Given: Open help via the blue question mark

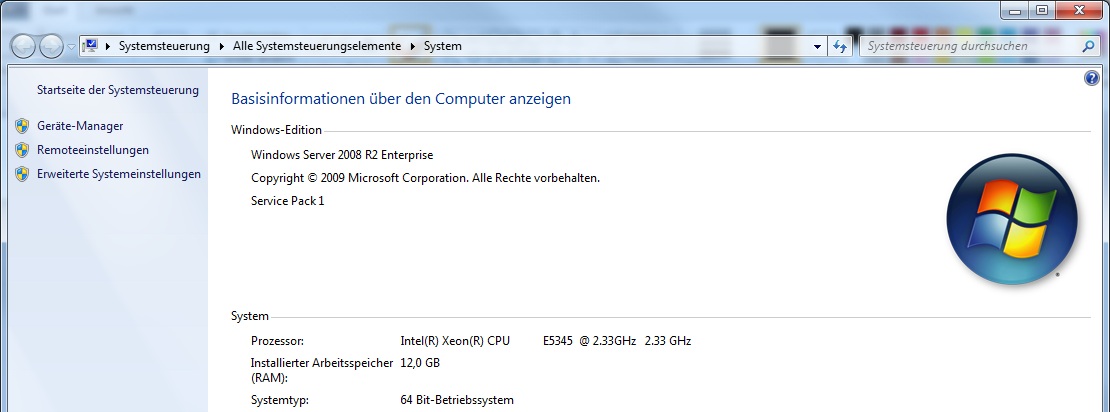Looking at the screenshot, I should coord(1092,78).
